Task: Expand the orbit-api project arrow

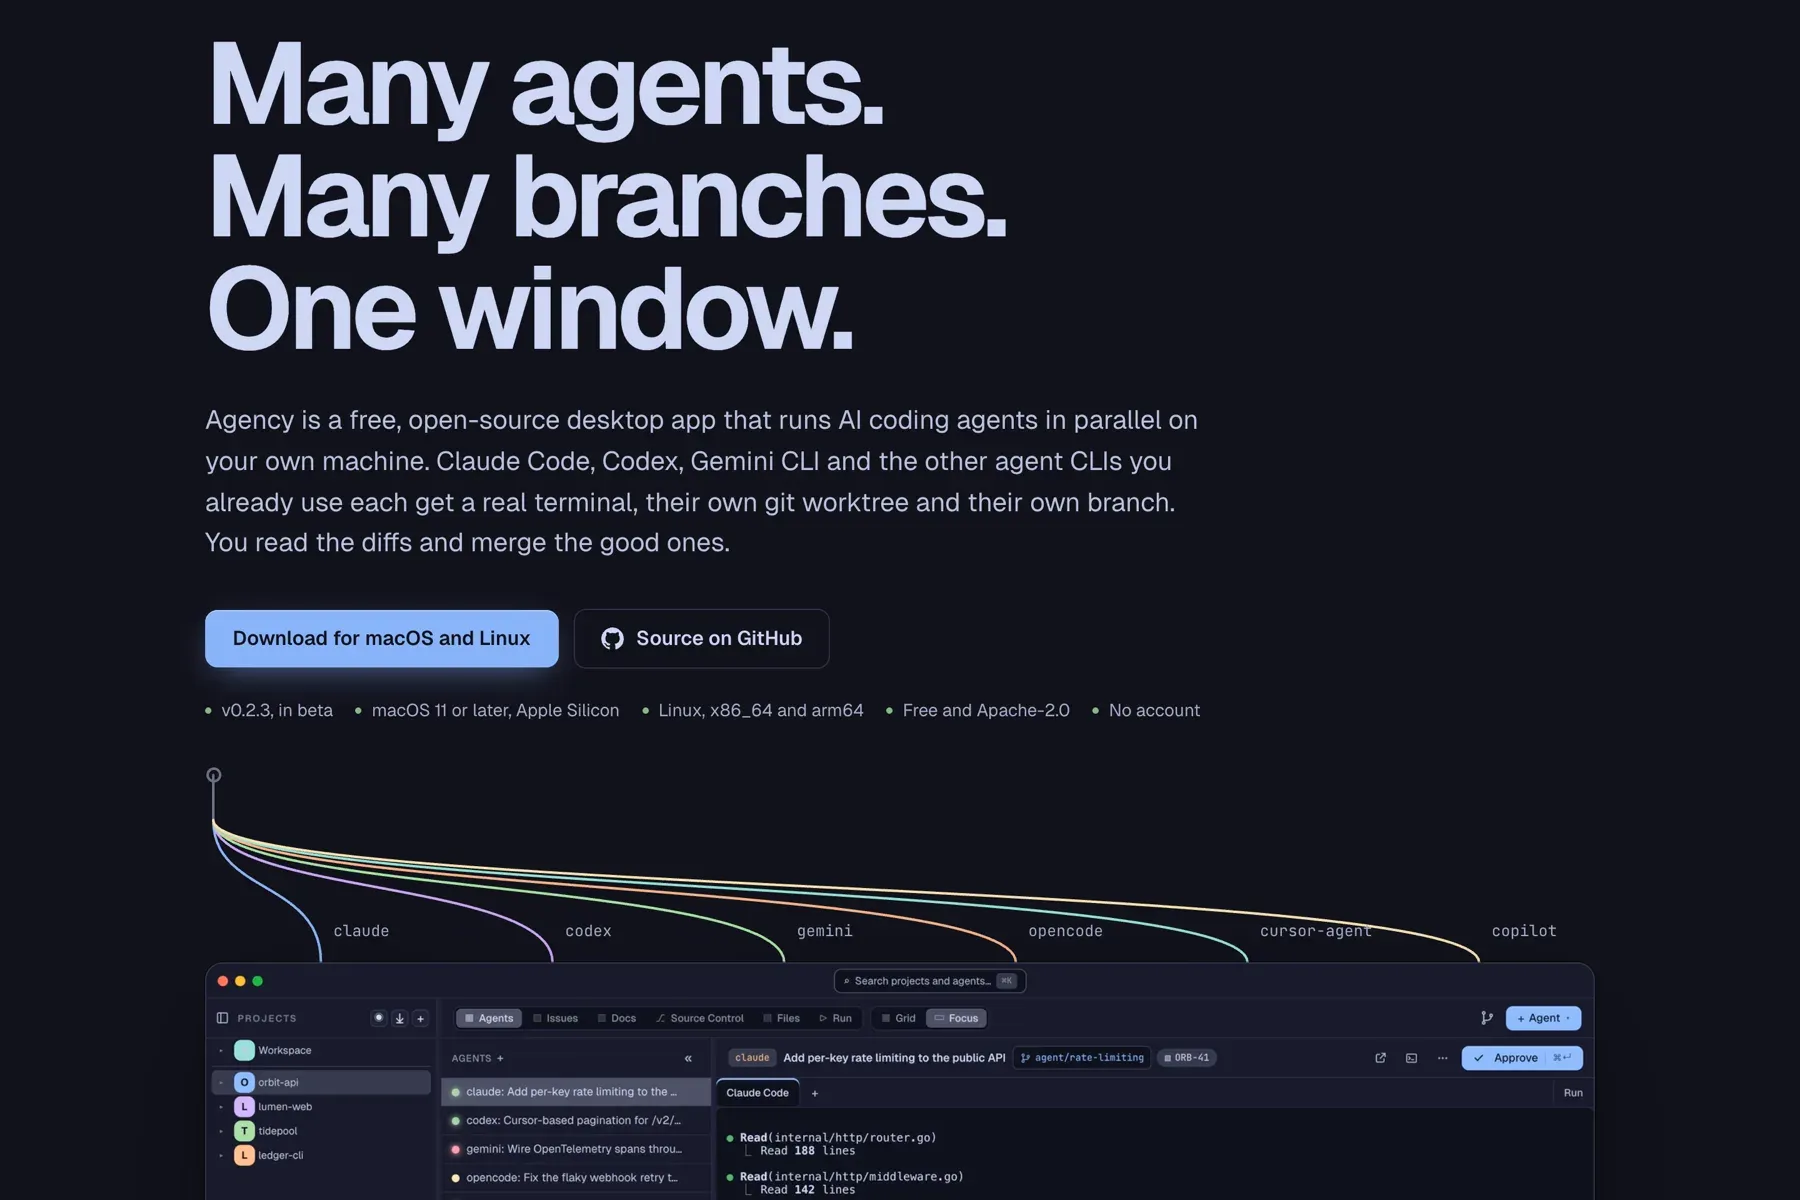Action: coord(221,1082)
